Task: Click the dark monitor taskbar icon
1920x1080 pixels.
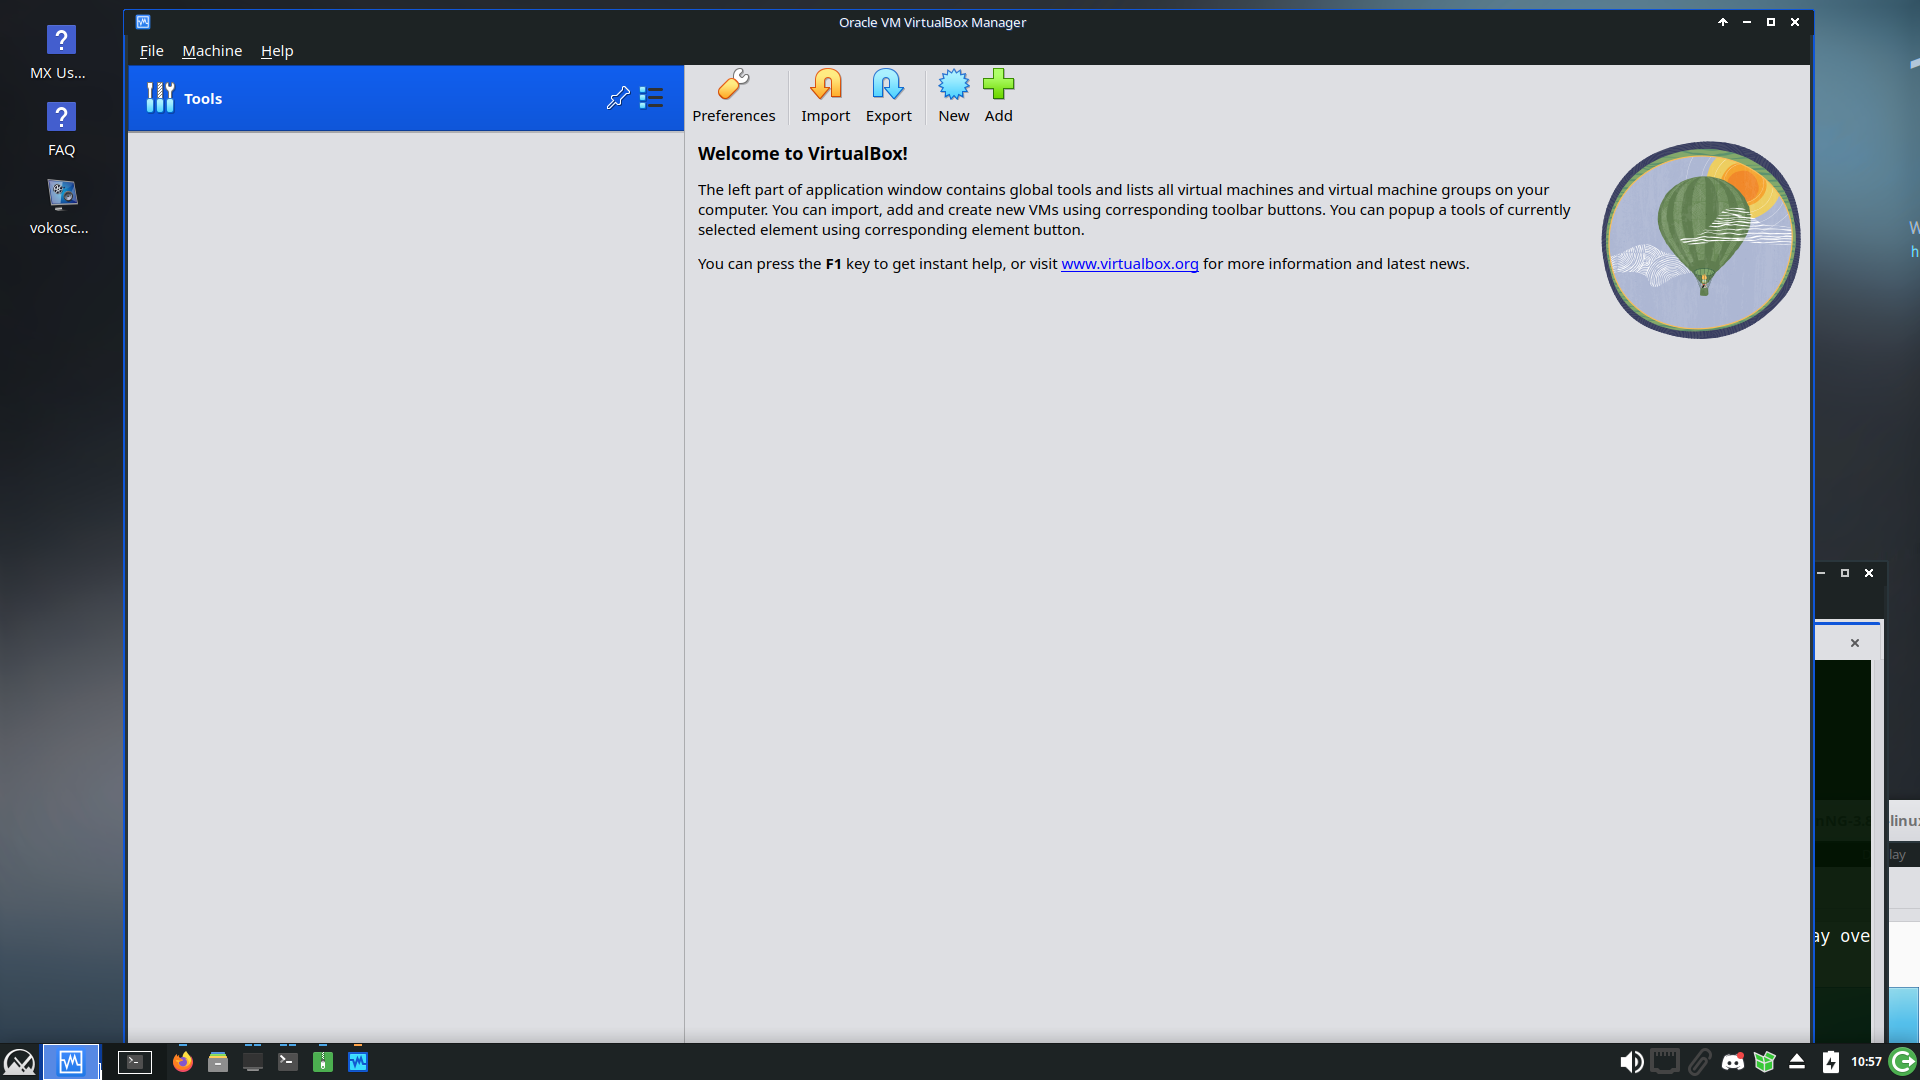Action: point(253,1062)
